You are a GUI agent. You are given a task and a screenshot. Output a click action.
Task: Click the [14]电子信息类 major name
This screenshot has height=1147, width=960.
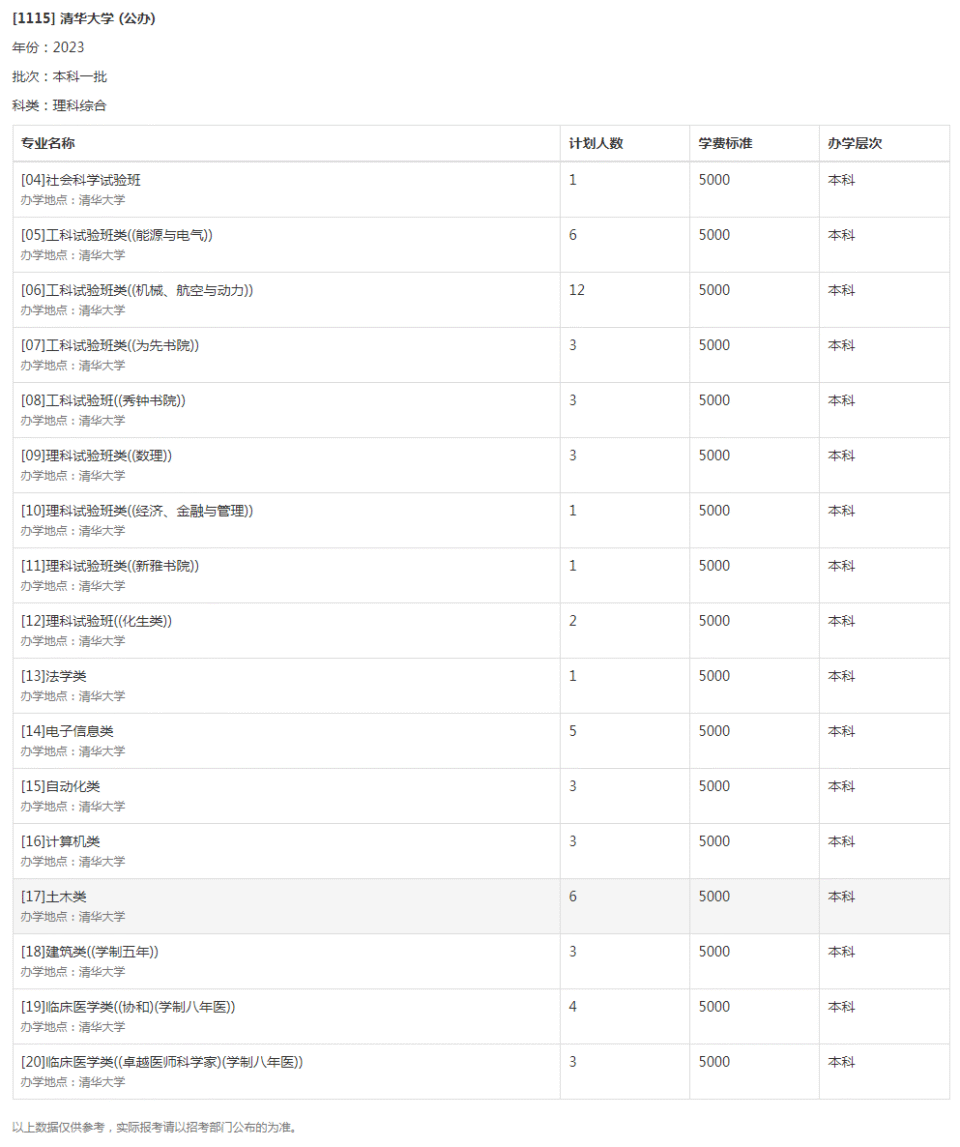tap(68, 731)
